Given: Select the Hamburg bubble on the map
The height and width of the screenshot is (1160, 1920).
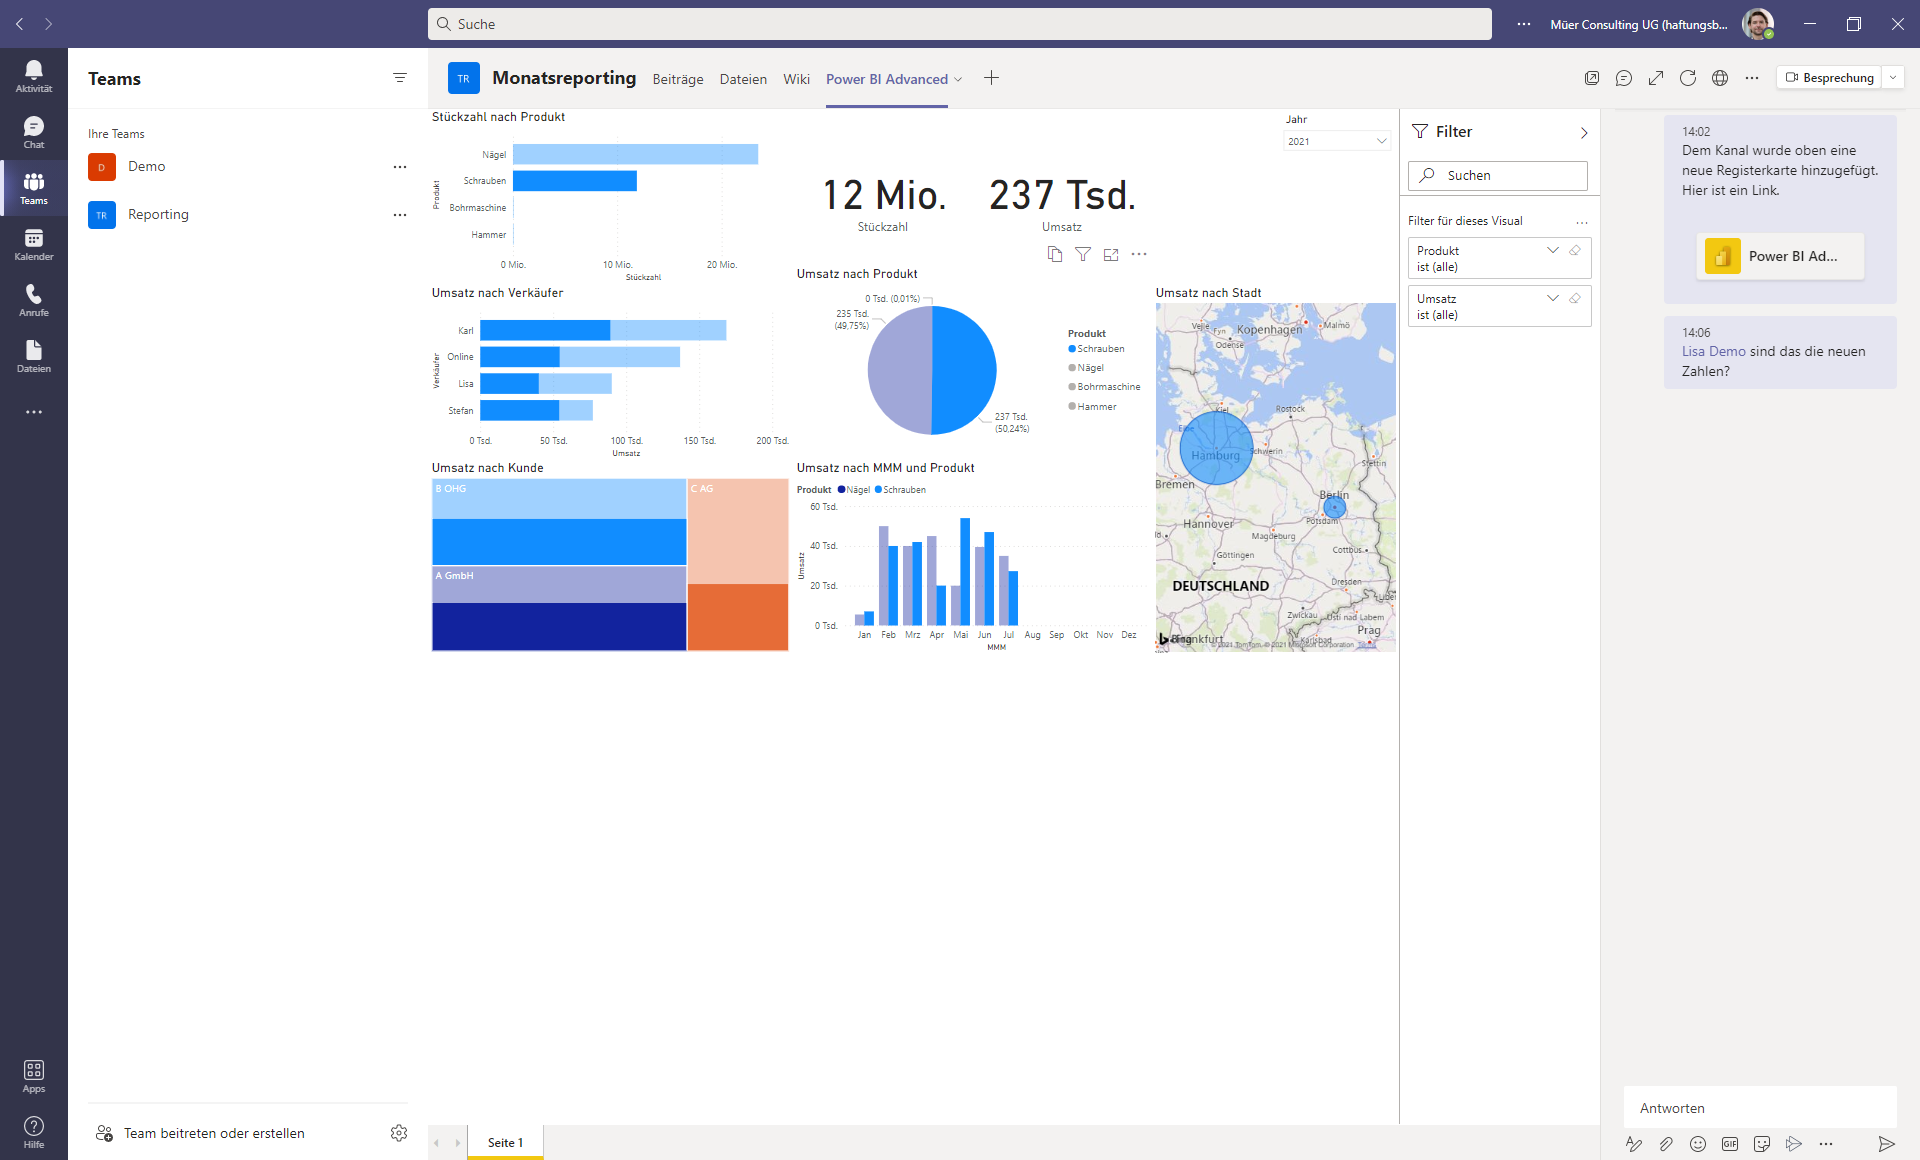Looking at the screenshot, I should (x=1216, y=448).
